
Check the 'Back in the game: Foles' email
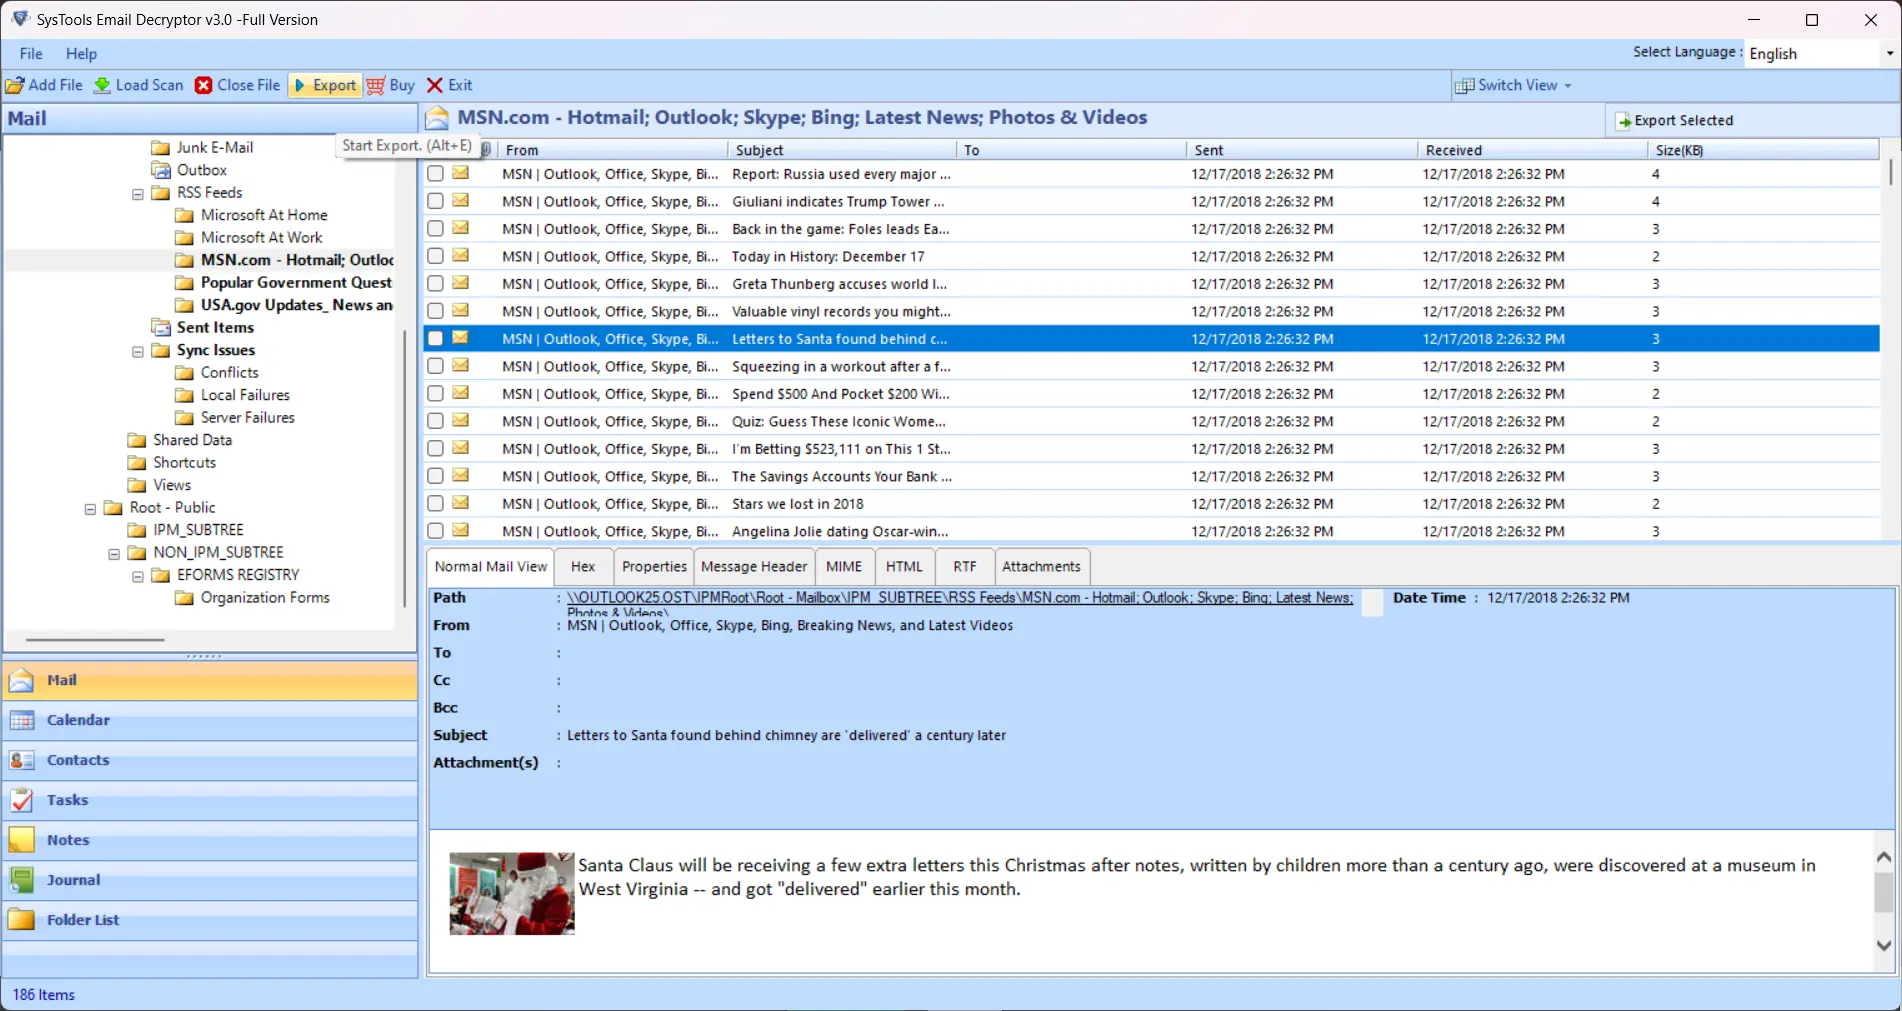[x=435, y=229]
